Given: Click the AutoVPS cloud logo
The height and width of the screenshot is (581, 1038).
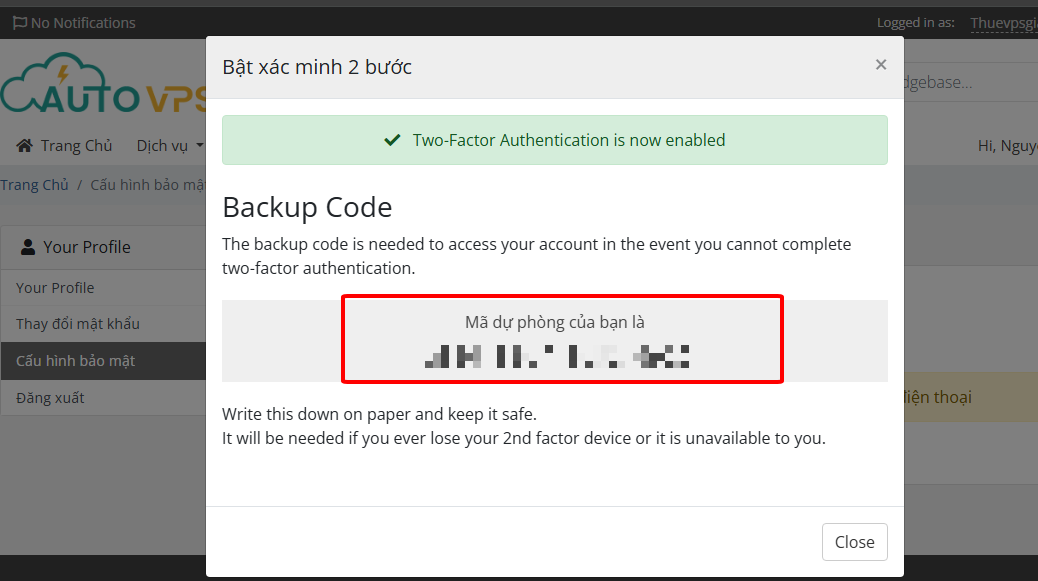Looking at the screenshot, I should point(103,84).
